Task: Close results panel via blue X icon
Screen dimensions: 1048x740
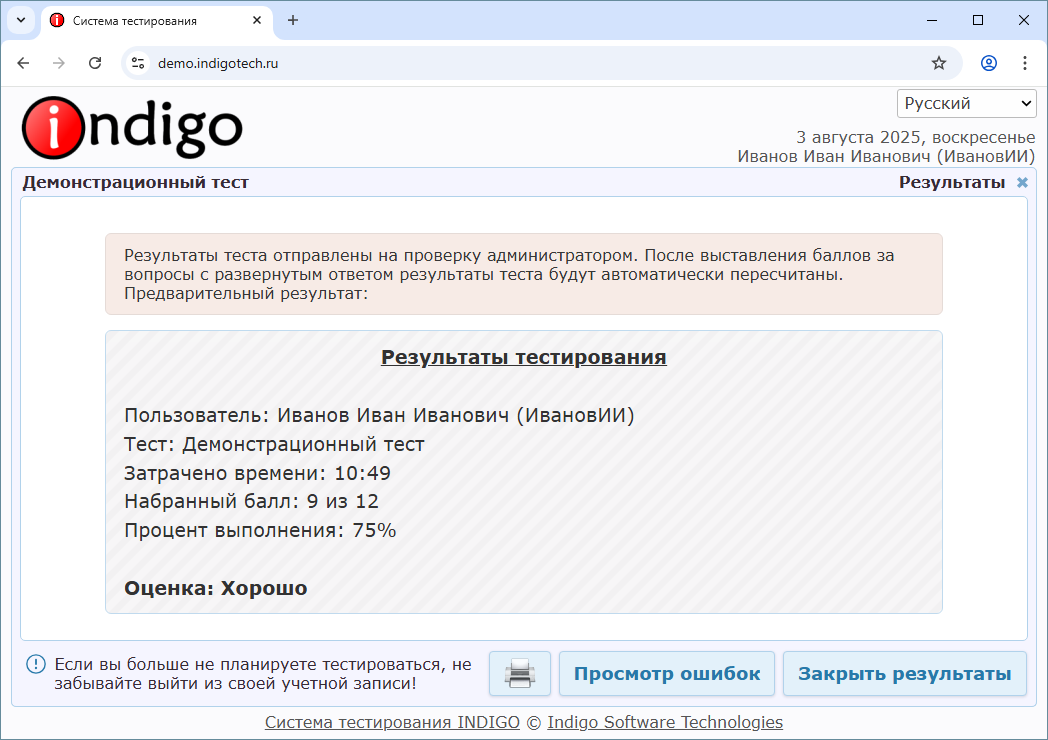Action: [x=1022, y=182]
